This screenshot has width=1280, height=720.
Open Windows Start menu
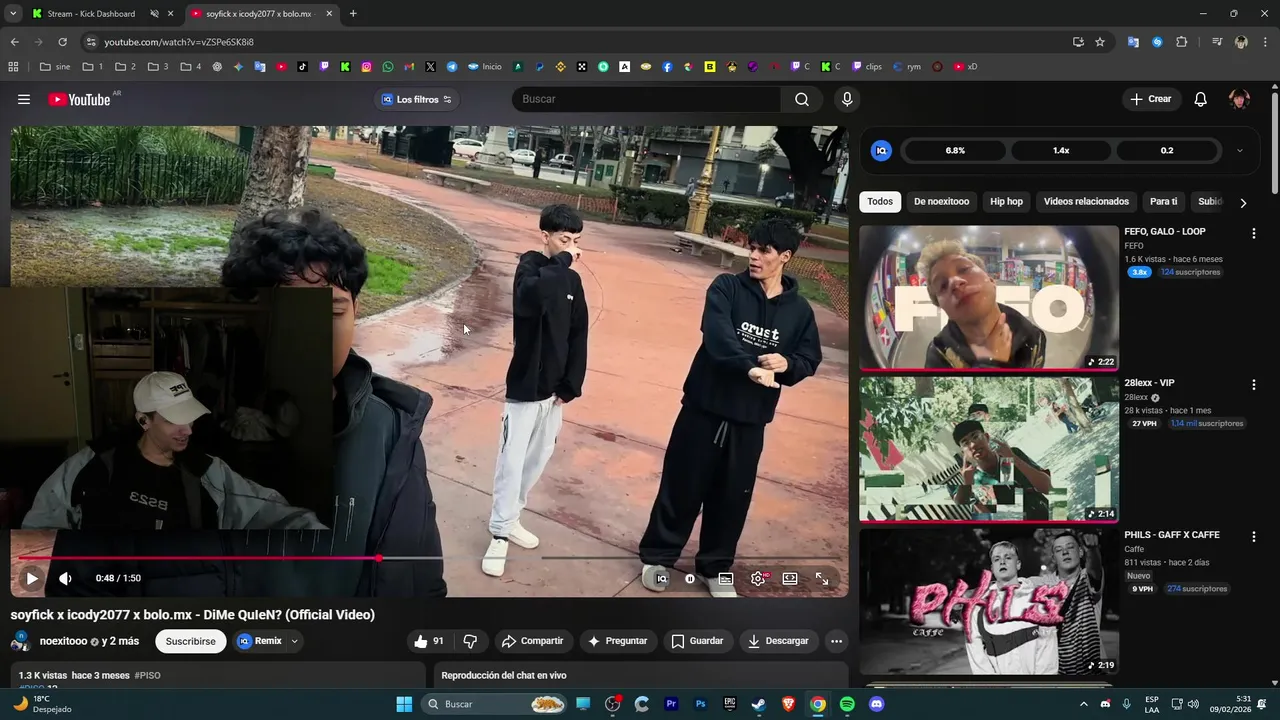pos(404,704)
